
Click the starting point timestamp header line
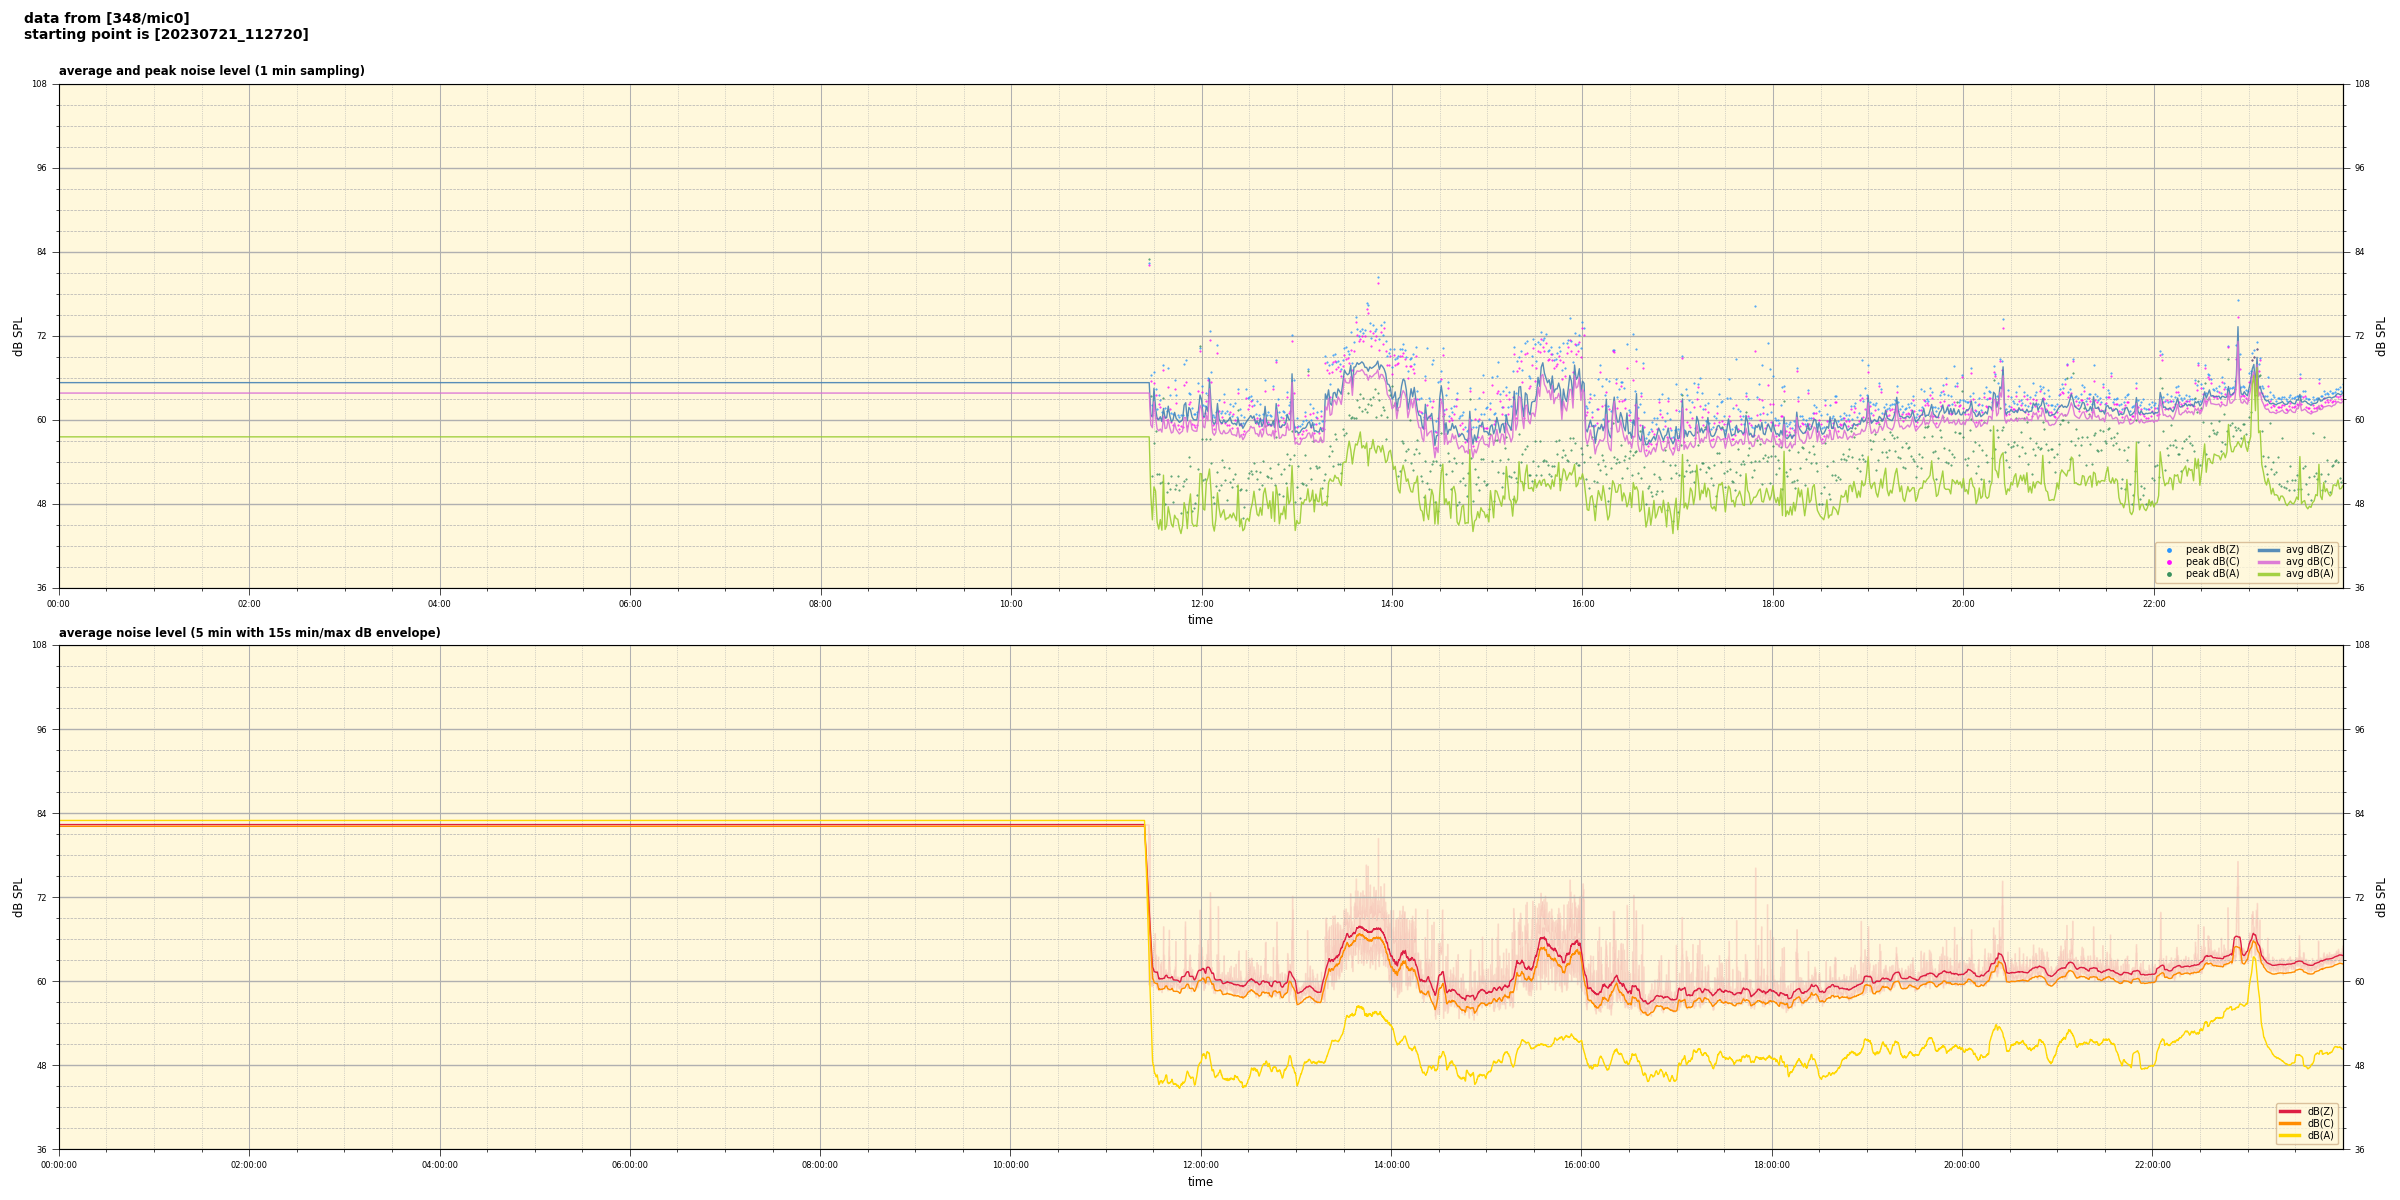pos(166,35)
